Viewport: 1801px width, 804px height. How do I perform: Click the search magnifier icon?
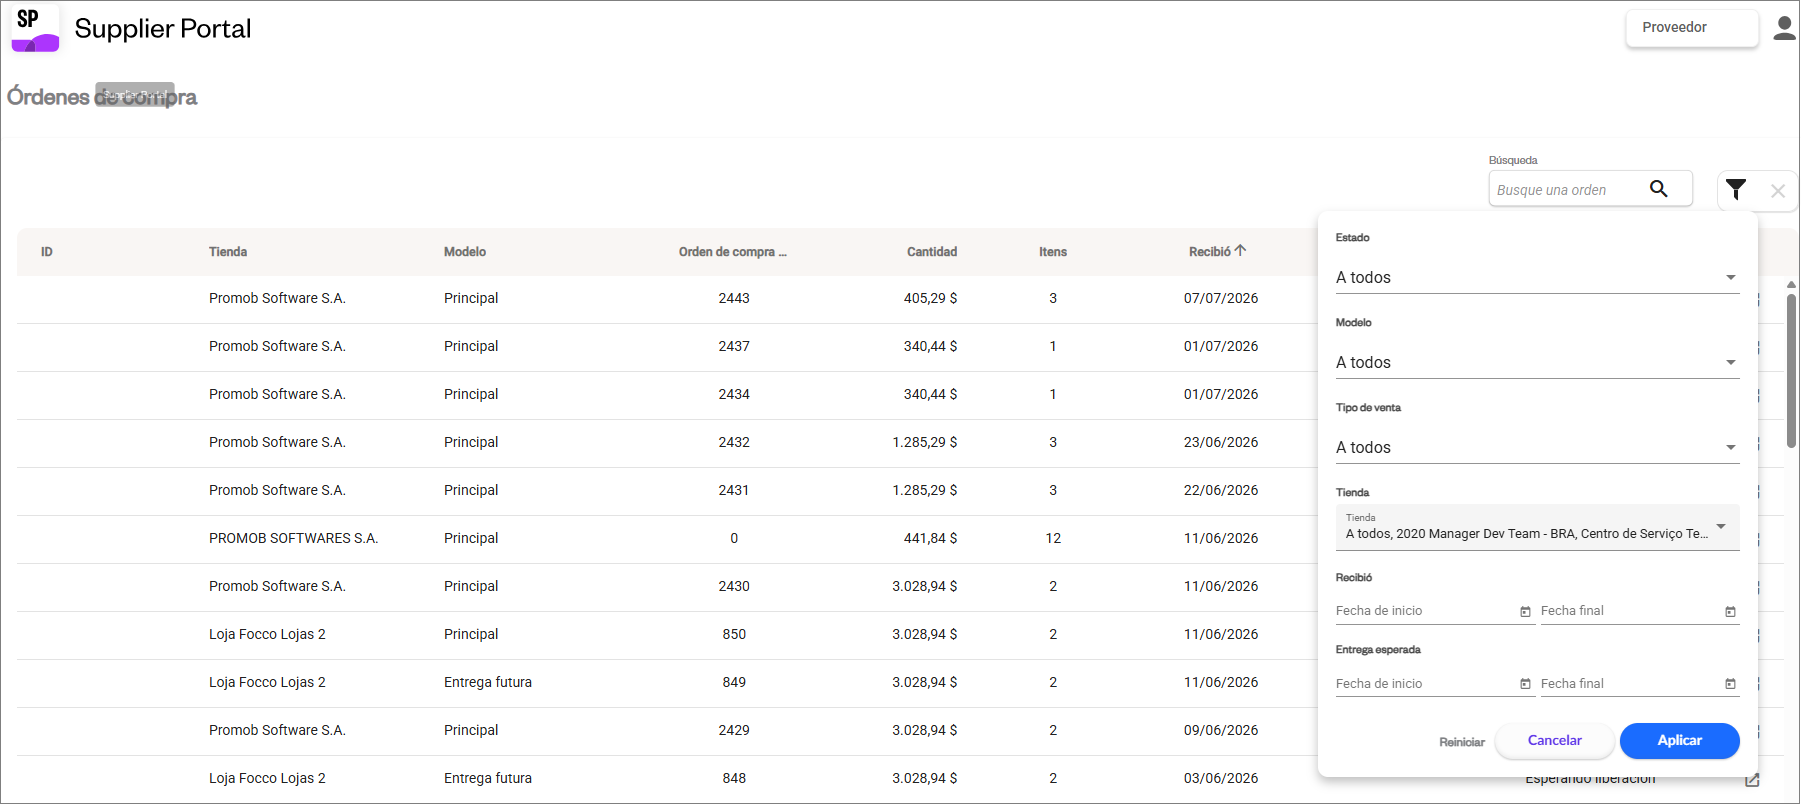1658,188
